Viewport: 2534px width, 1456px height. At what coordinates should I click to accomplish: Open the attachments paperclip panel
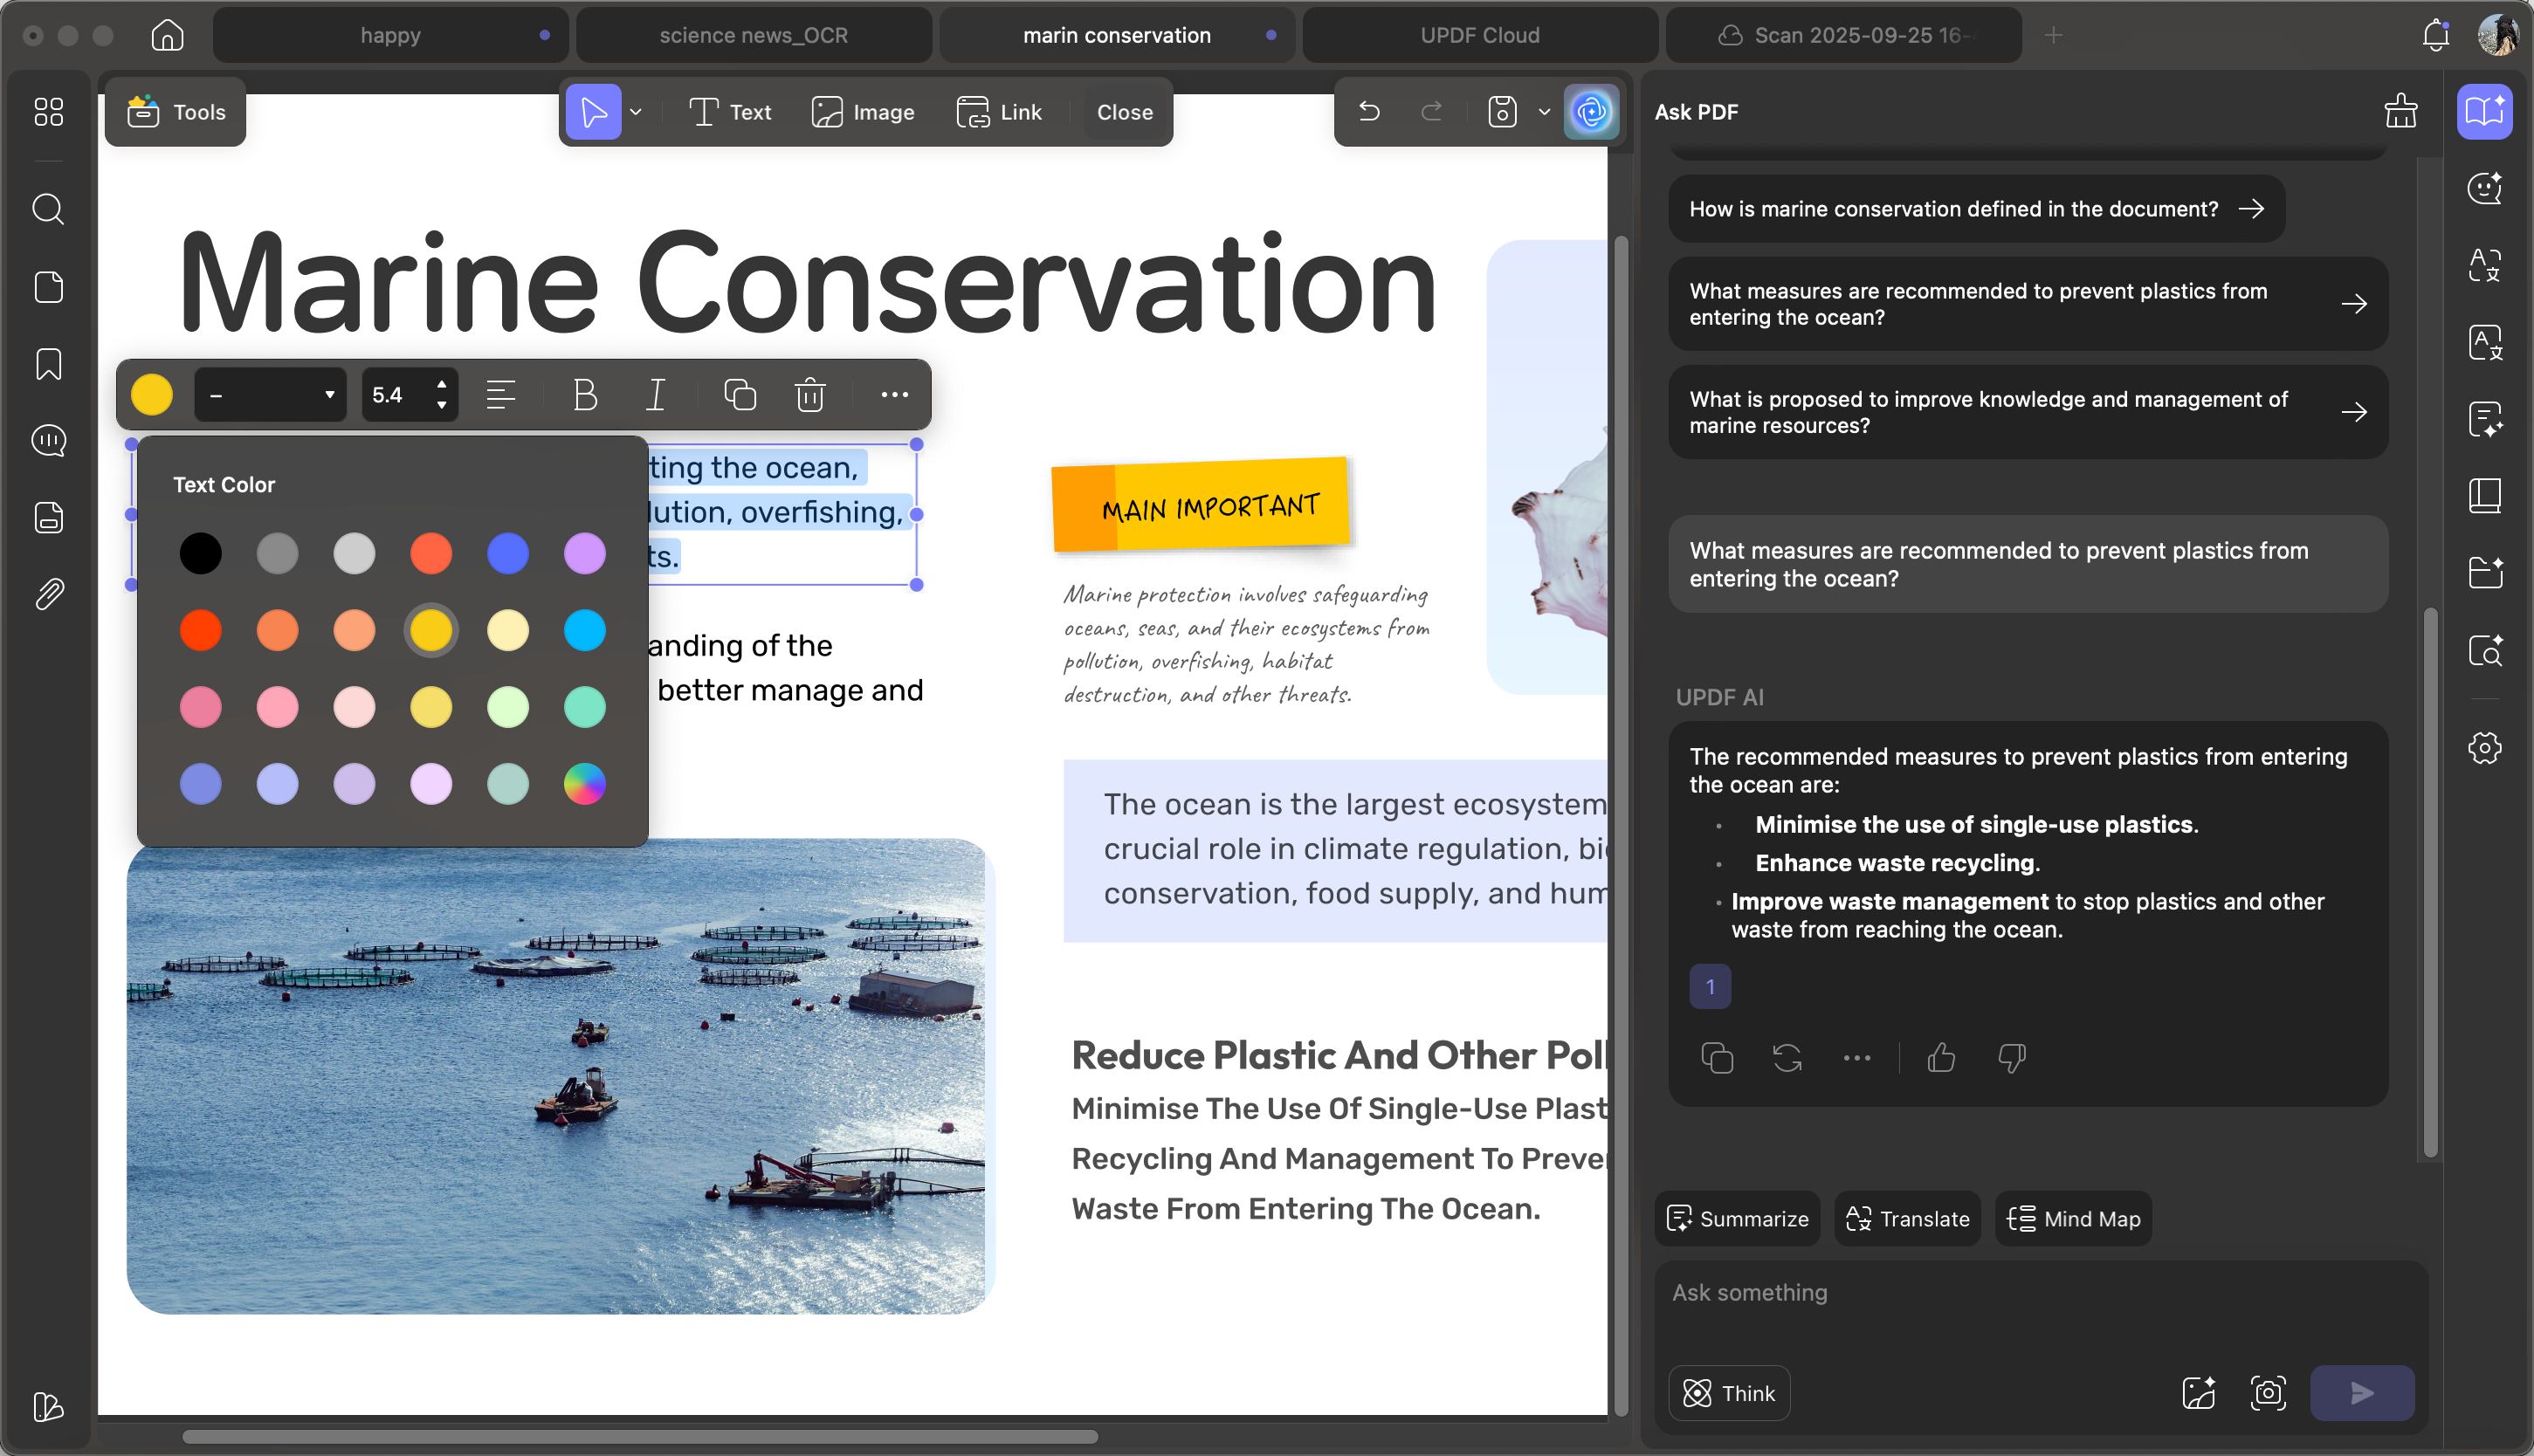pos(48,595)
